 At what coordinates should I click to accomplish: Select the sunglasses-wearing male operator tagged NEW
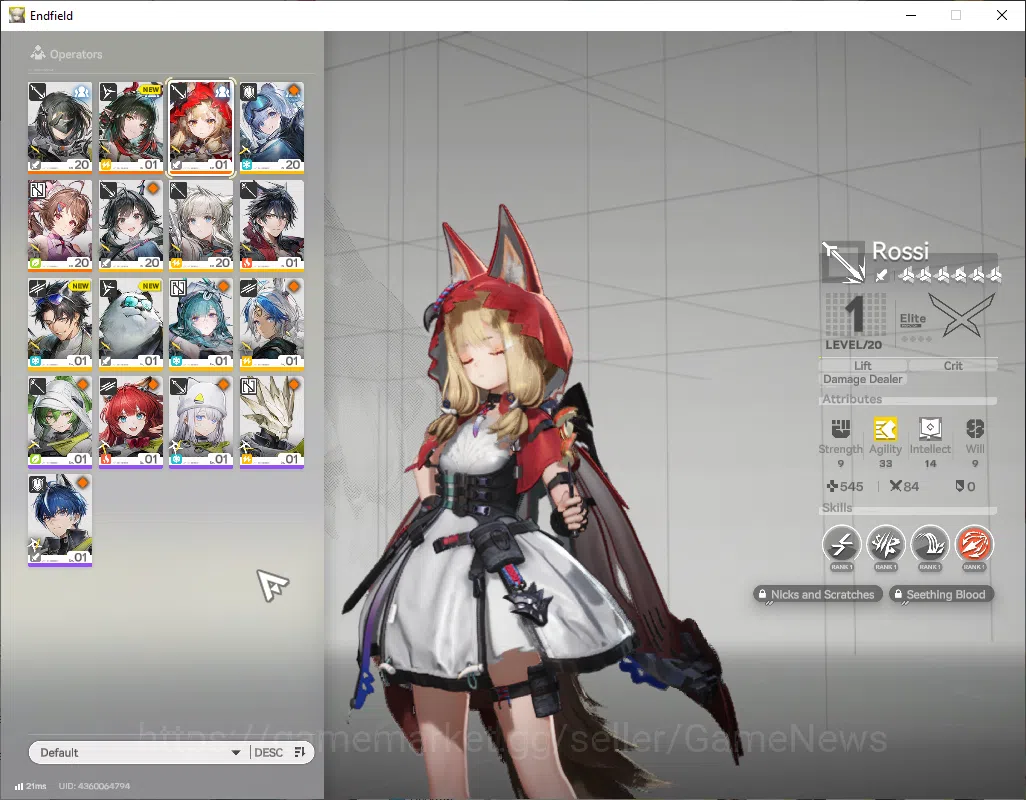coord(60,324)
